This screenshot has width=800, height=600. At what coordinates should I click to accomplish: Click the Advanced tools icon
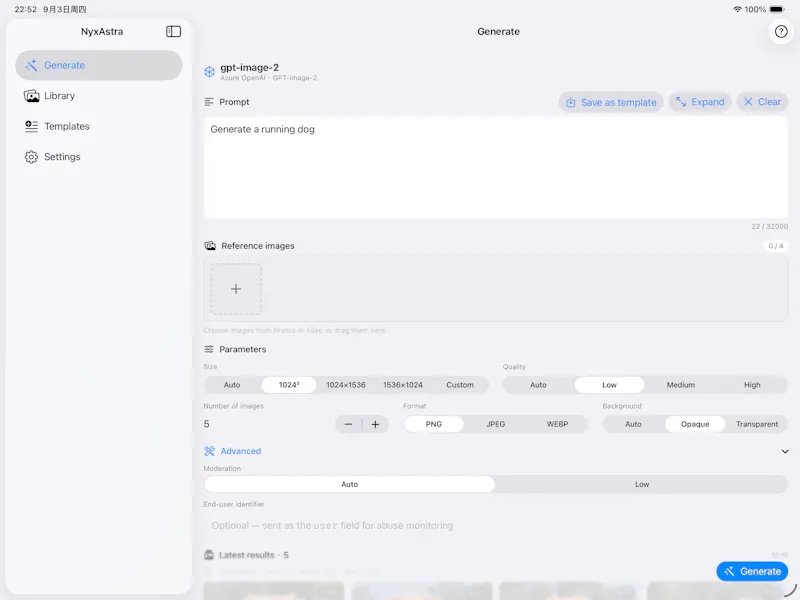coord(209,452)
